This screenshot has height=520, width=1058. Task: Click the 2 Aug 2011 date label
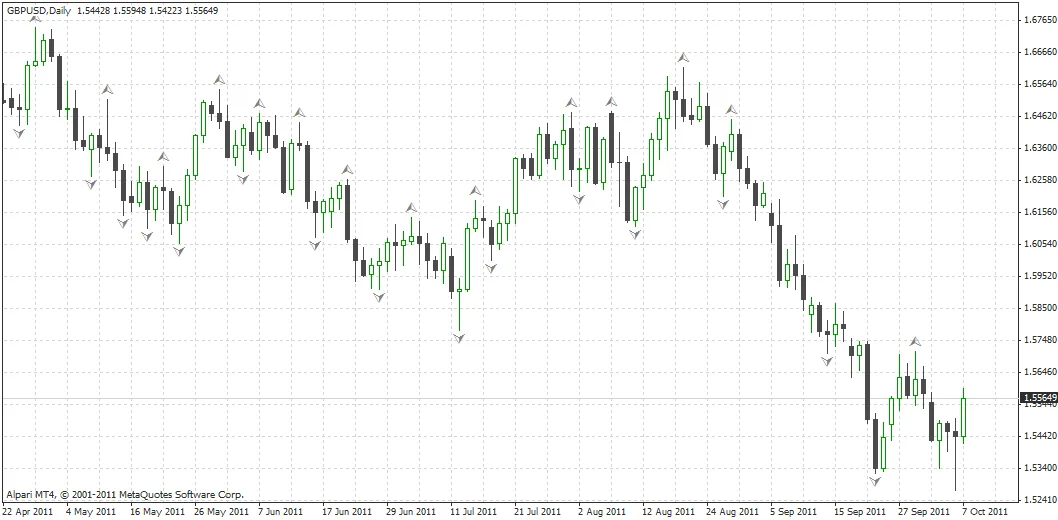tap(603, 512)
